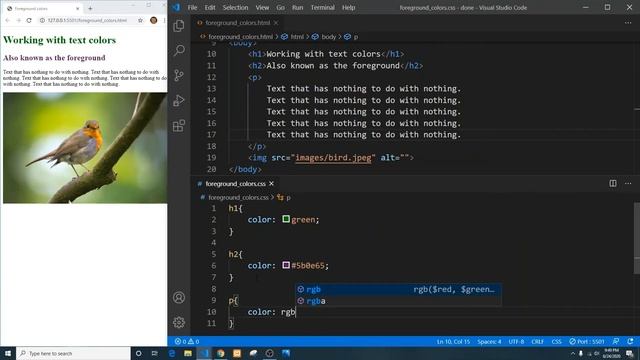Click the Split Editor icon in CSS group
Viewport: 640px width, 360px height.
[x=613, y=183]
